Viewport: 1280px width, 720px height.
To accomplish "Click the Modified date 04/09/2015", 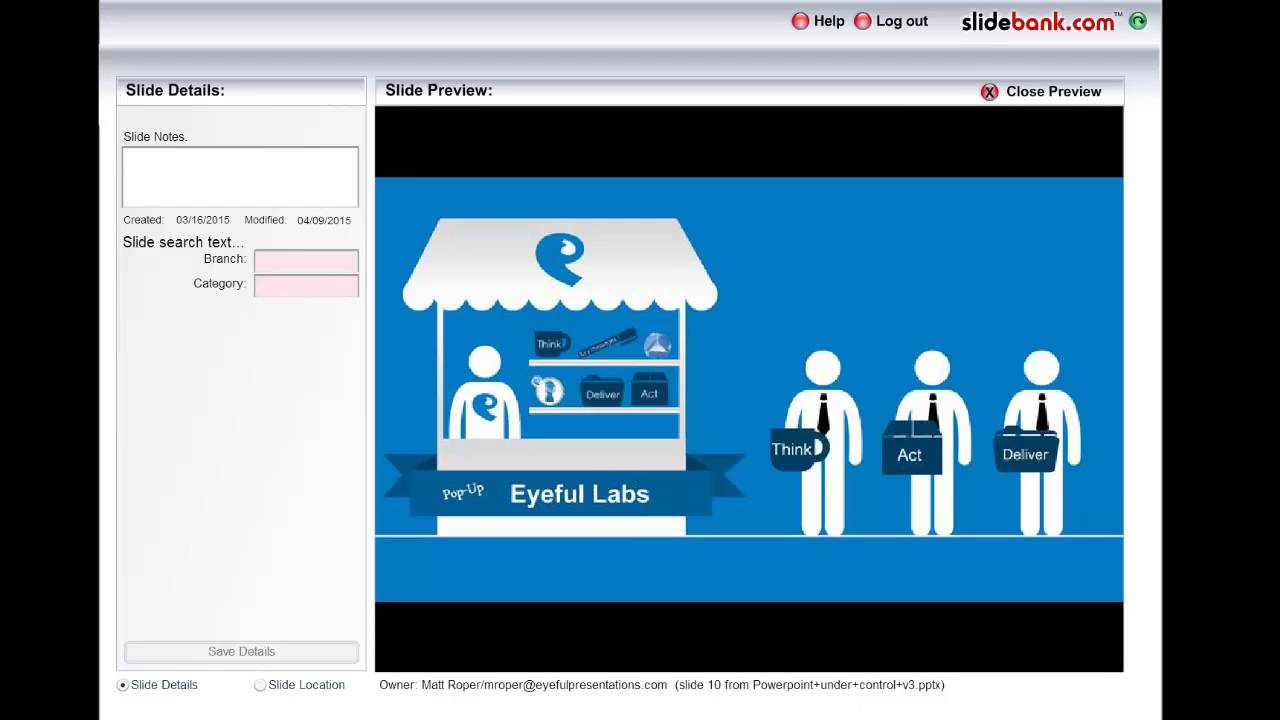I will (324, 220).
